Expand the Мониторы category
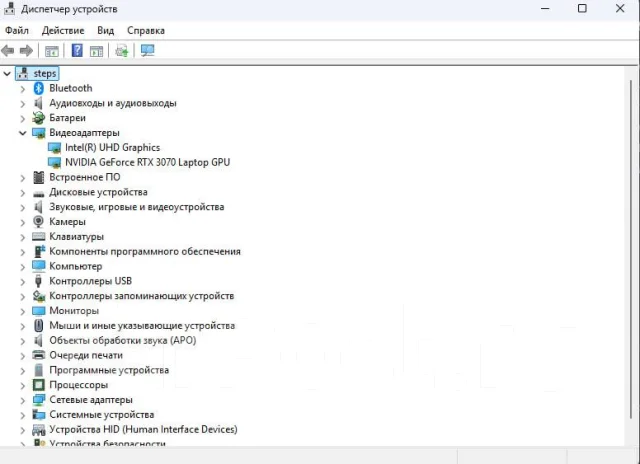 click(23, 311)
